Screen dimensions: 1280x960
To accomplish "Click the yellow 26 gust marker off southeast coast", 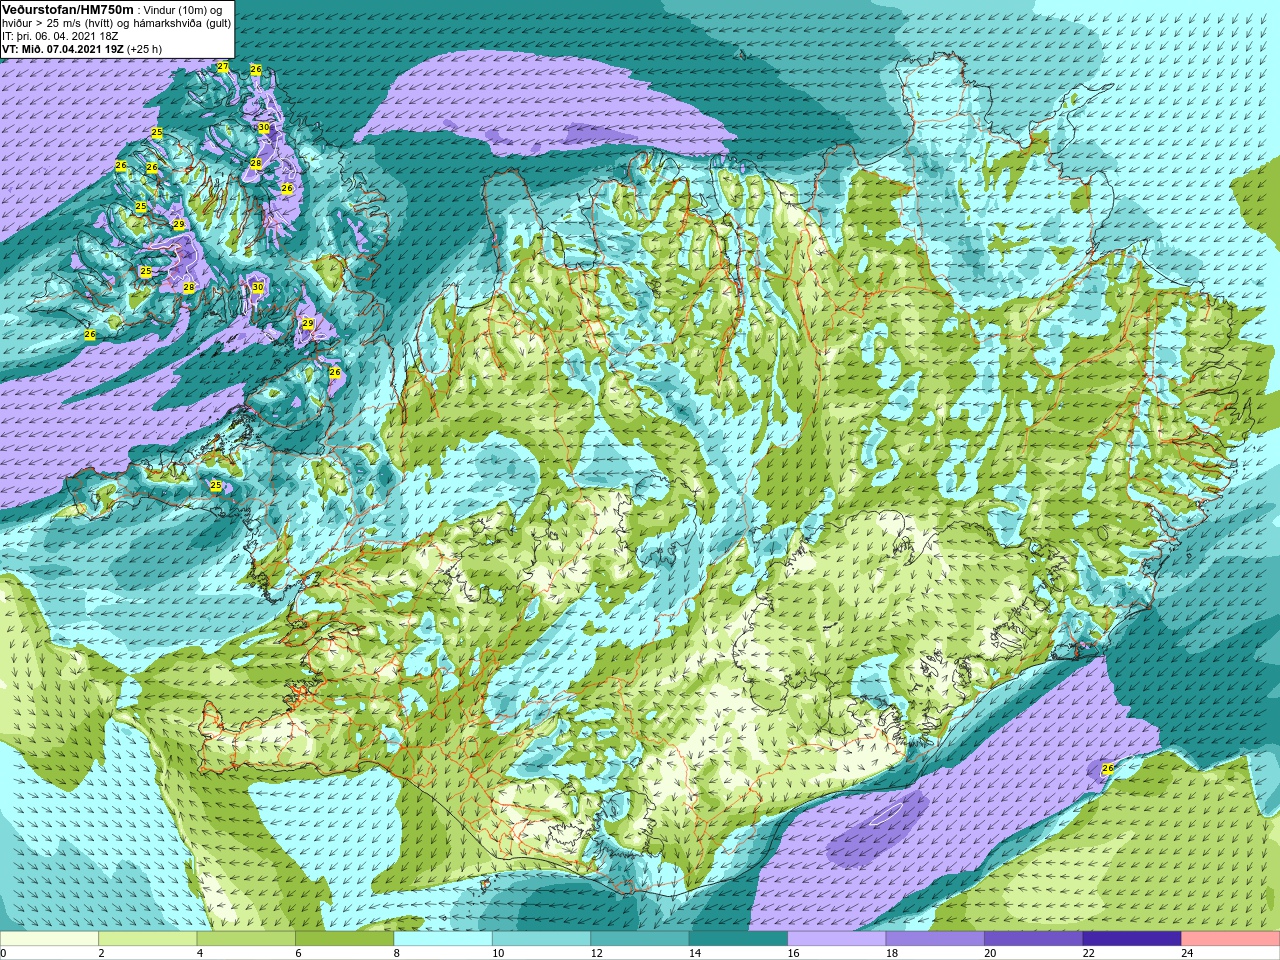I will point(1107,768).
